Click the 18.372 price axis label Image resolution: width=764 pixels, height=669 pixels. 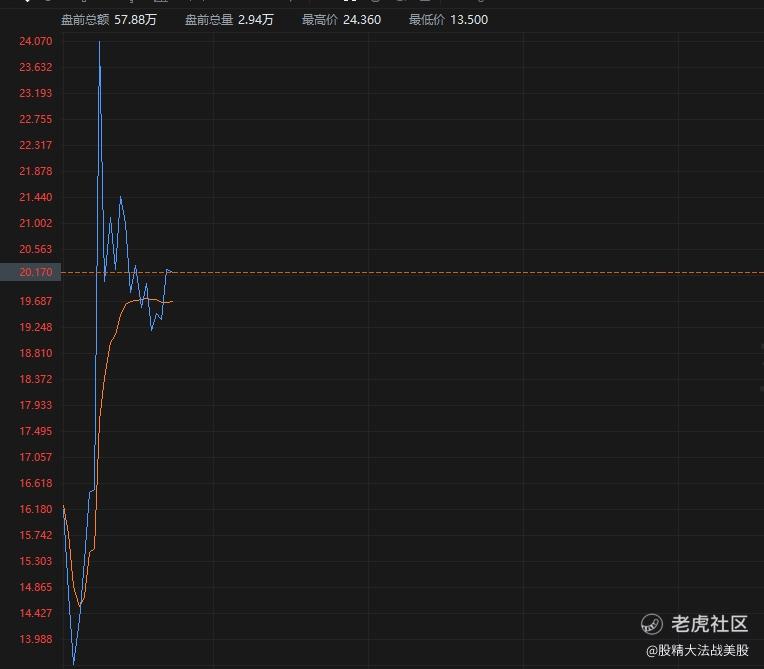(36, 379)
